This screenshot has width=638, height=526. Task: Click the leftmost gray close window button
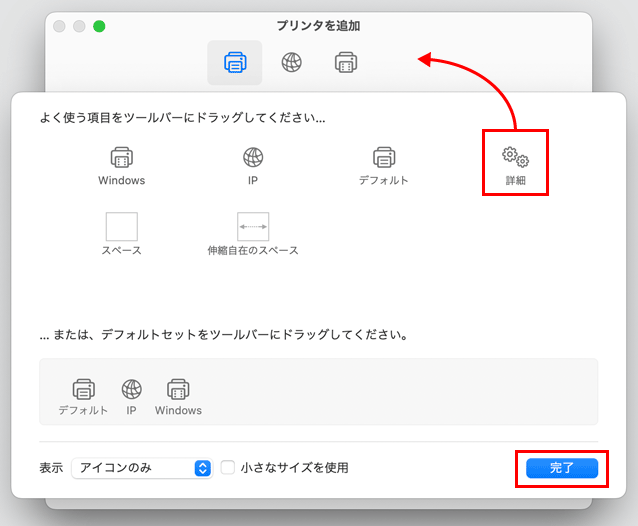coord(60,26)
